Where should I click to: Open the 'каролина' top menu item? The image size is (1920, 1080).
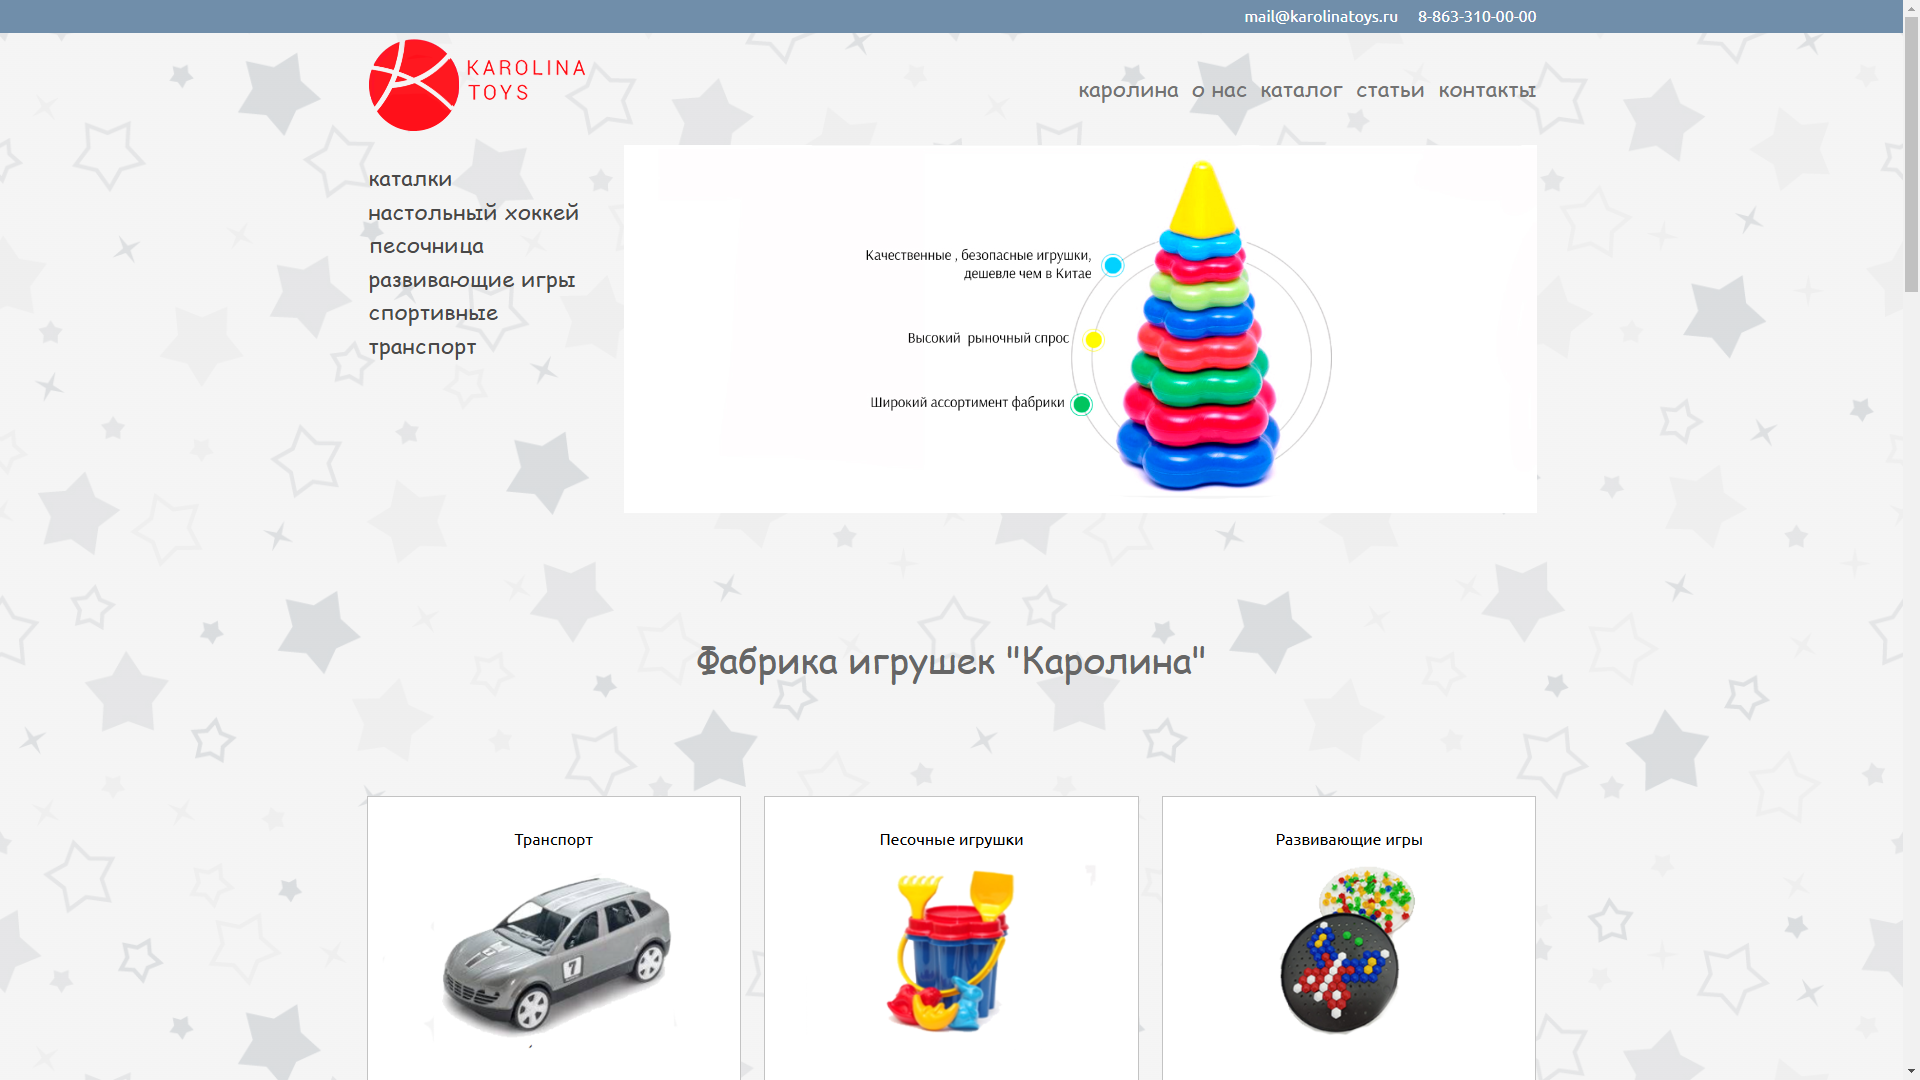(x=1128, y=90)
